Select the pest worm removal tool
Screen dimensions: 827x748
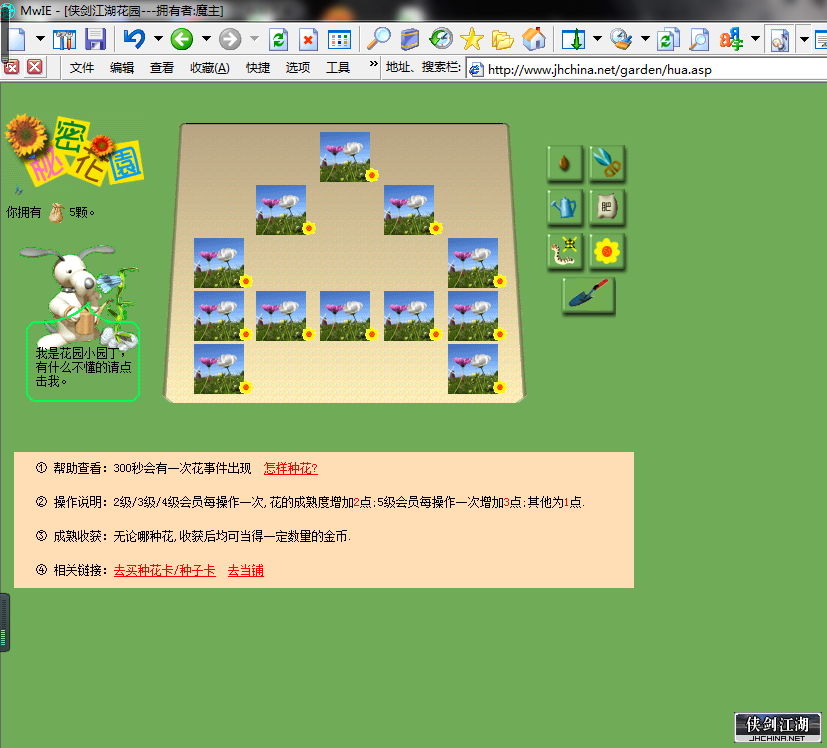(565, 251)
